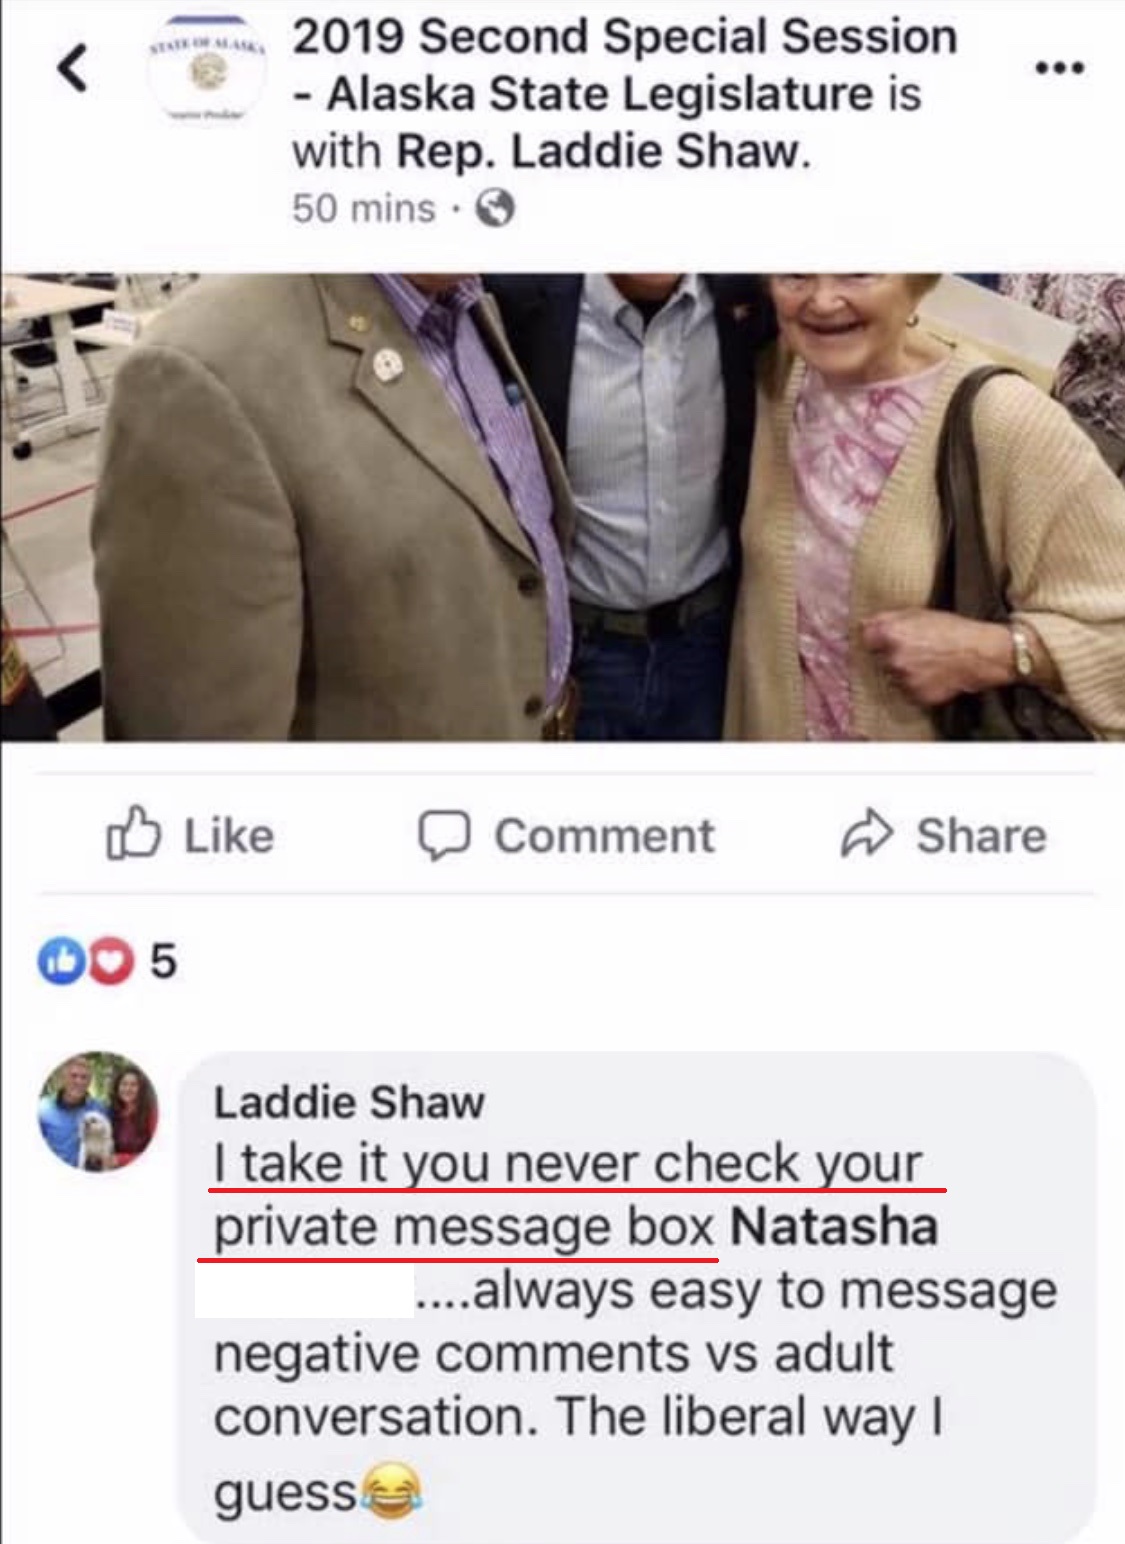Open the tagged name Natasha in the comment
Image resolution: width=1125 pixels, height=1544 pixels.
(834, 1226)
